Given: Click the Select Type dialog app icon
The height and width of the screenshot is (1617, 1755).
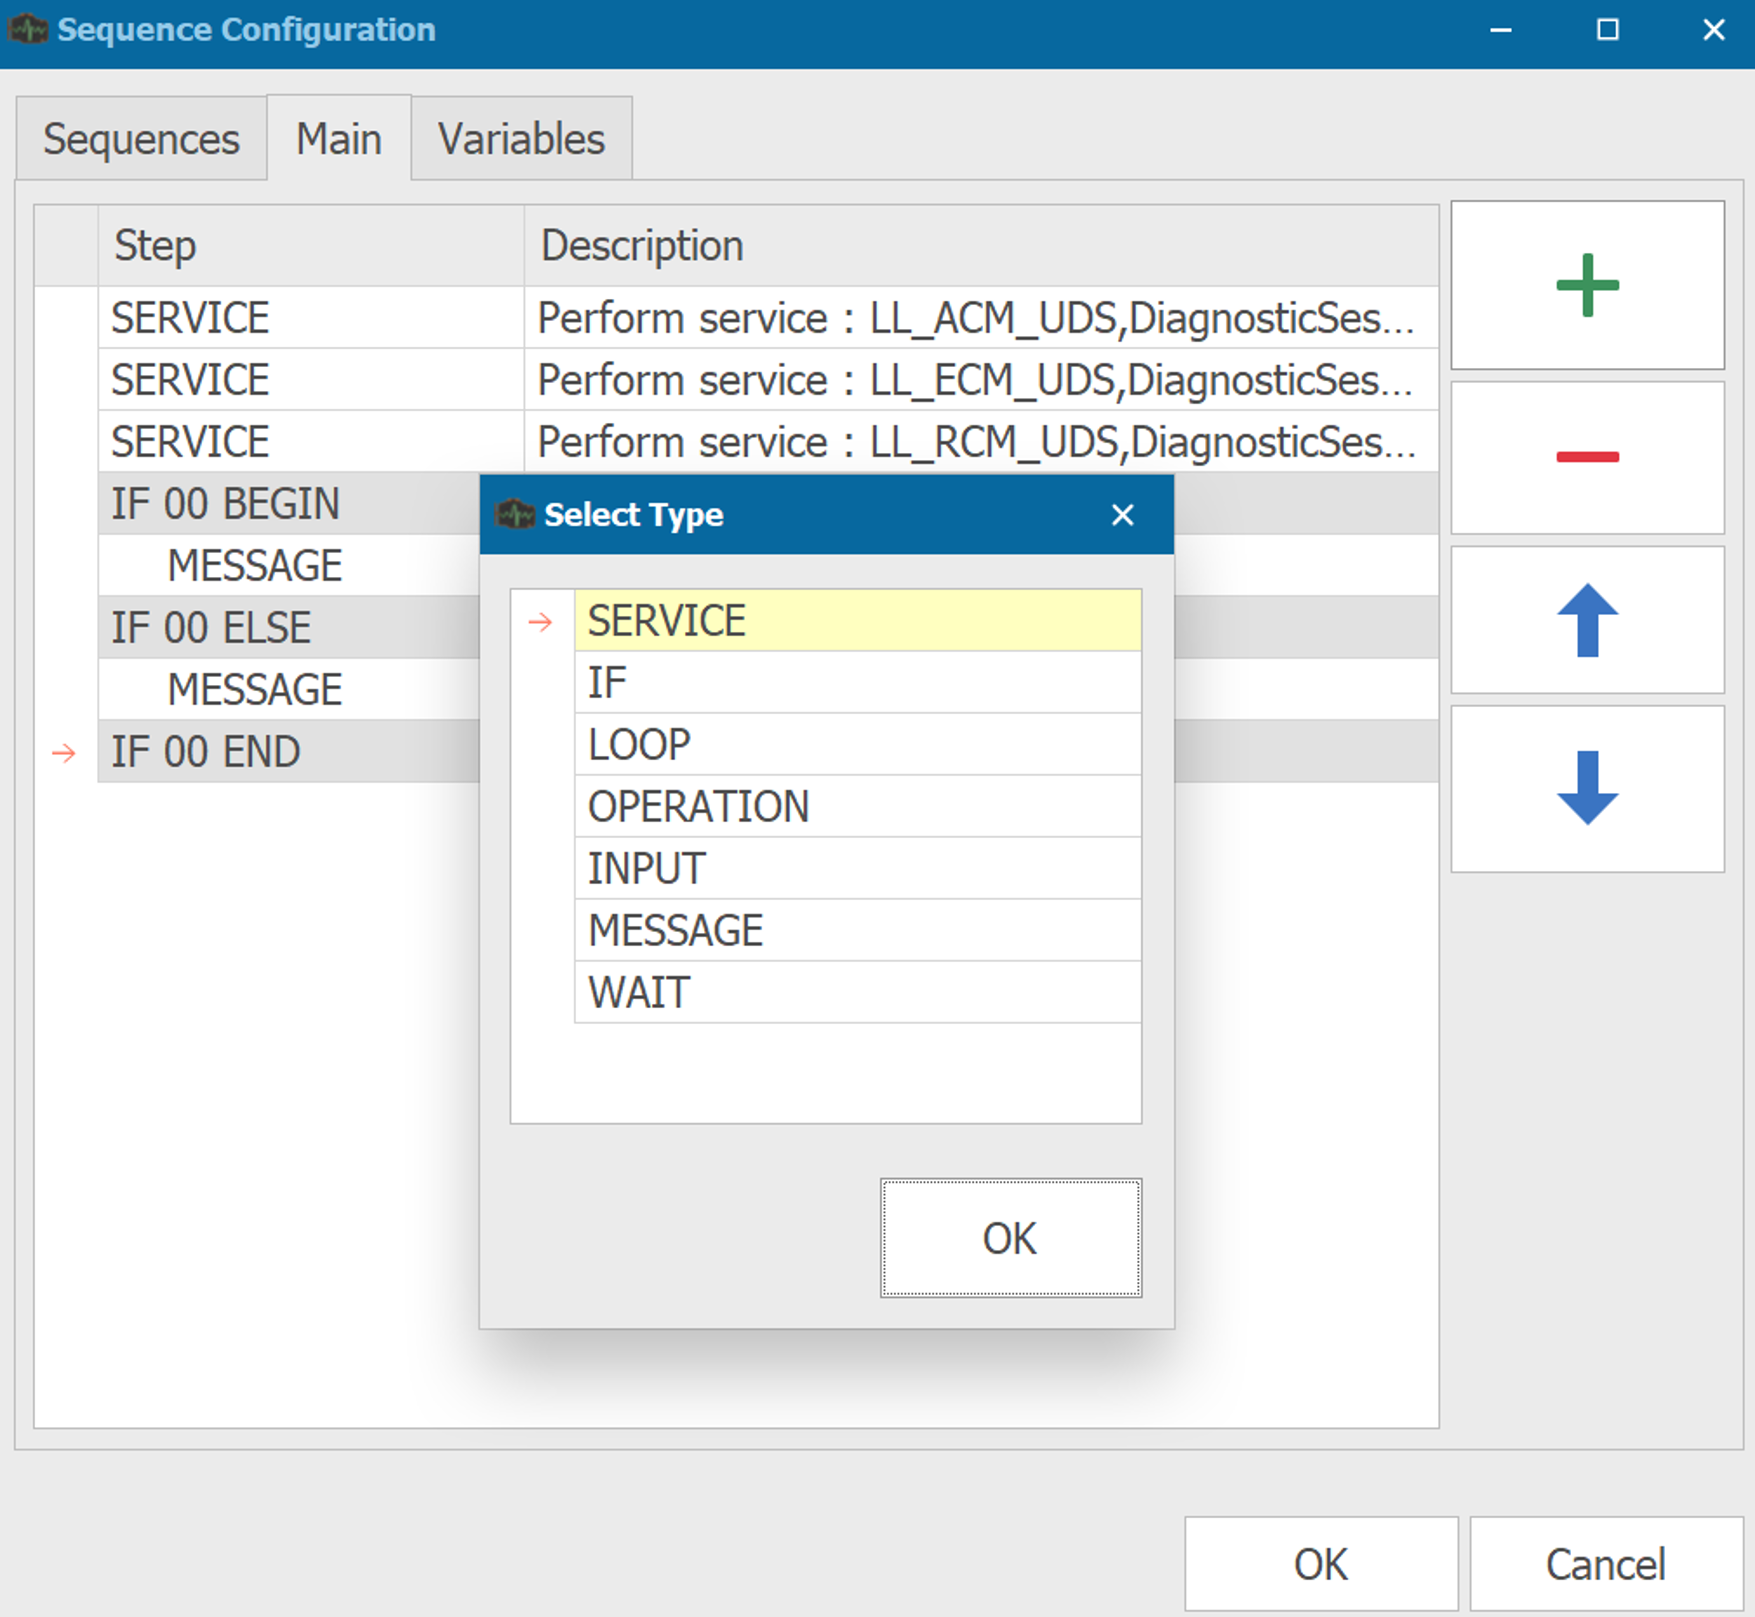Looking at the screenshot, I should point(515,515).
